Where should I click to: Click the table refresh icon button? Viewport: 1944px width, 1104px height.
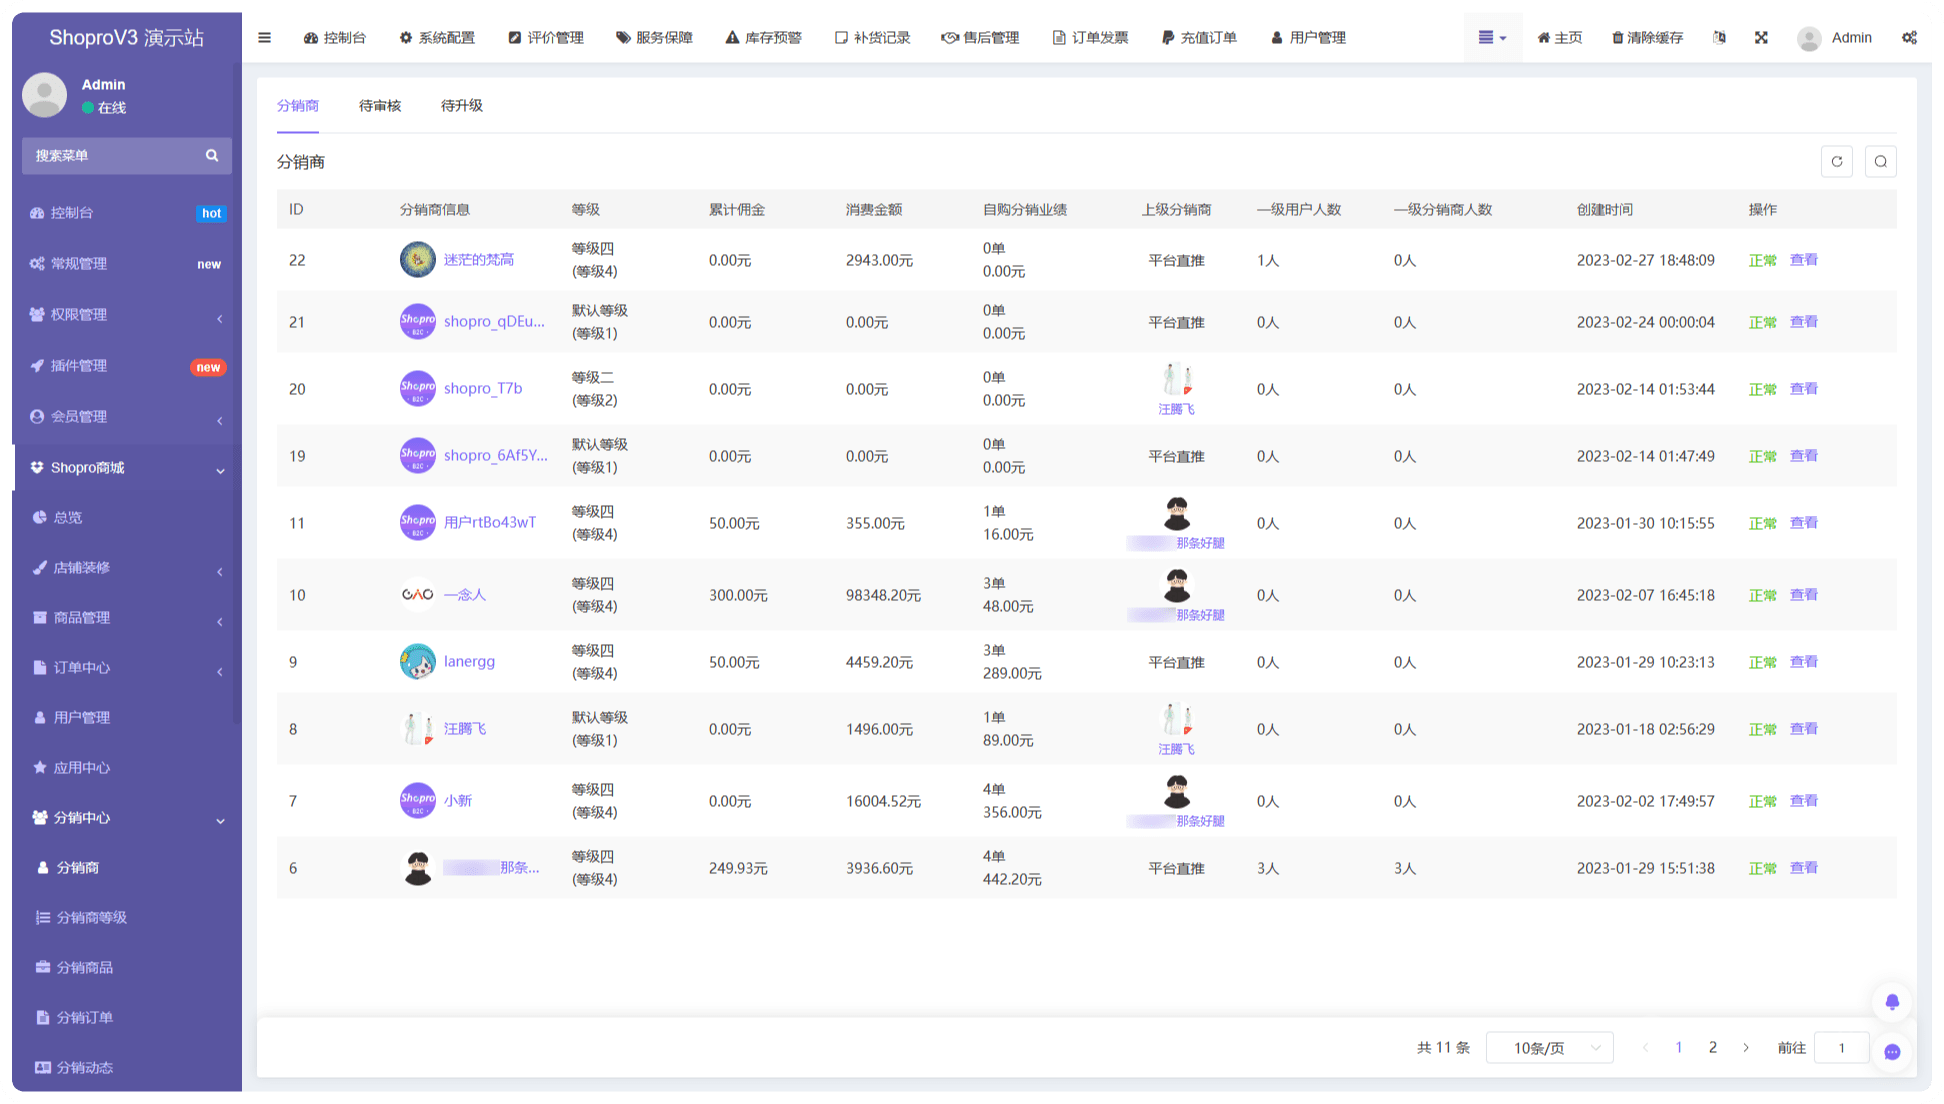pyautogui.click(x=1837, y=162)
